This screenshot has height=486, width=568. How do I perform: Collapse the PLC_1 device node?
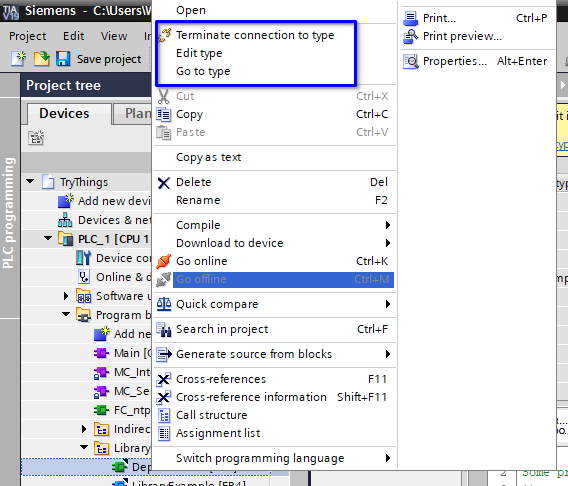click(48, 238)
